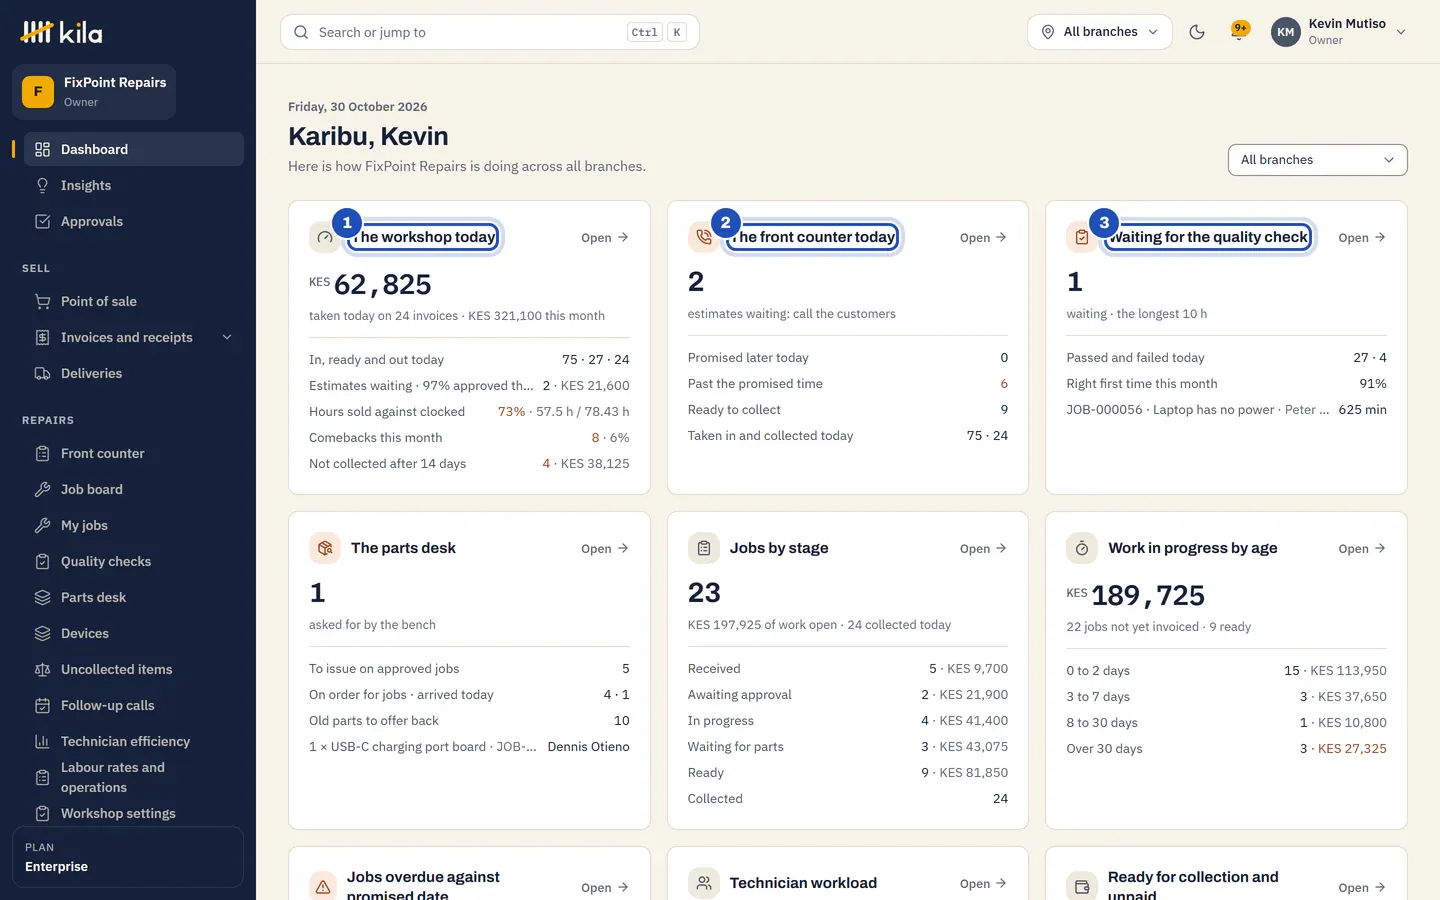Click the Uncollected items scale icon

coord(42,669)
